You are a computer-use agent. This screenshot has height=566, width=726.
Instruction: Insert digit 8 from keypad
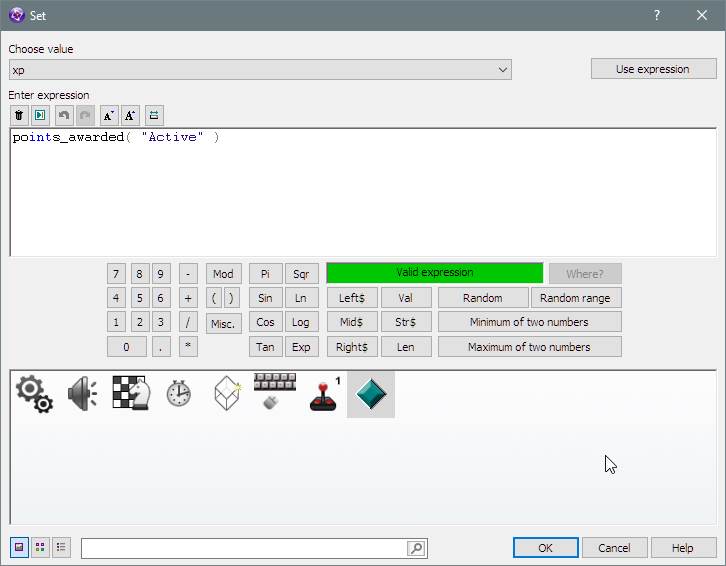pos(139,274)
